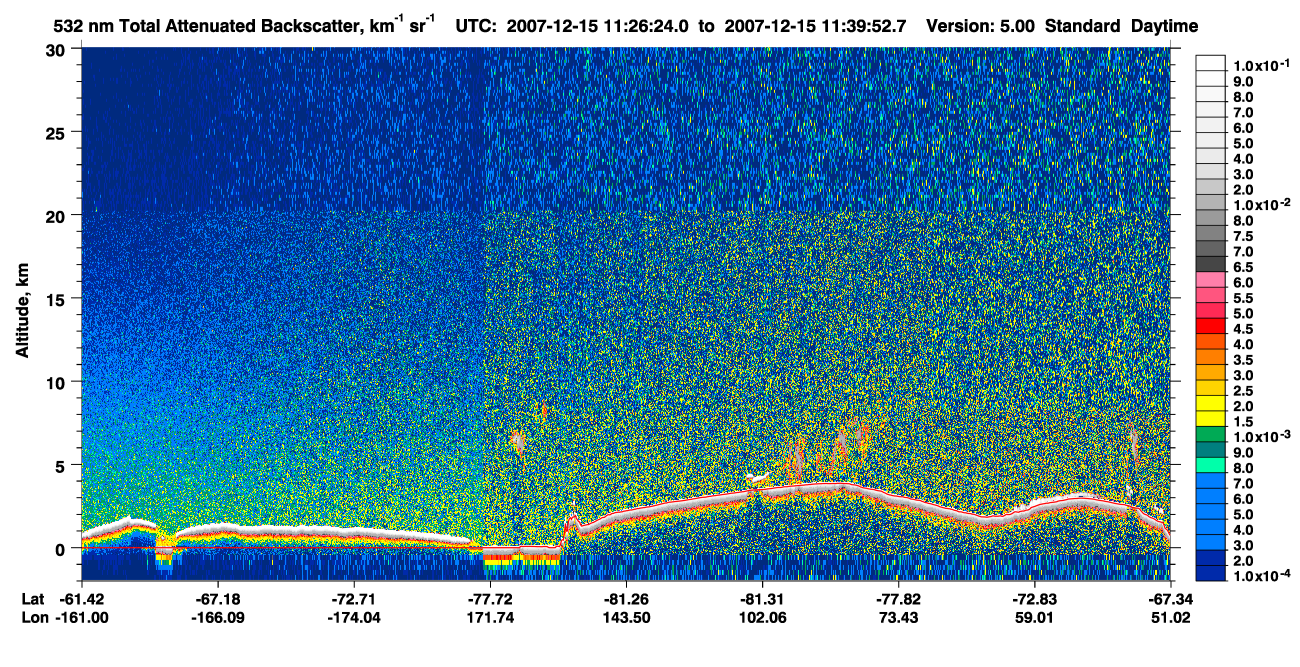Click the colorbar label '3.5'

click(1244, 359)
